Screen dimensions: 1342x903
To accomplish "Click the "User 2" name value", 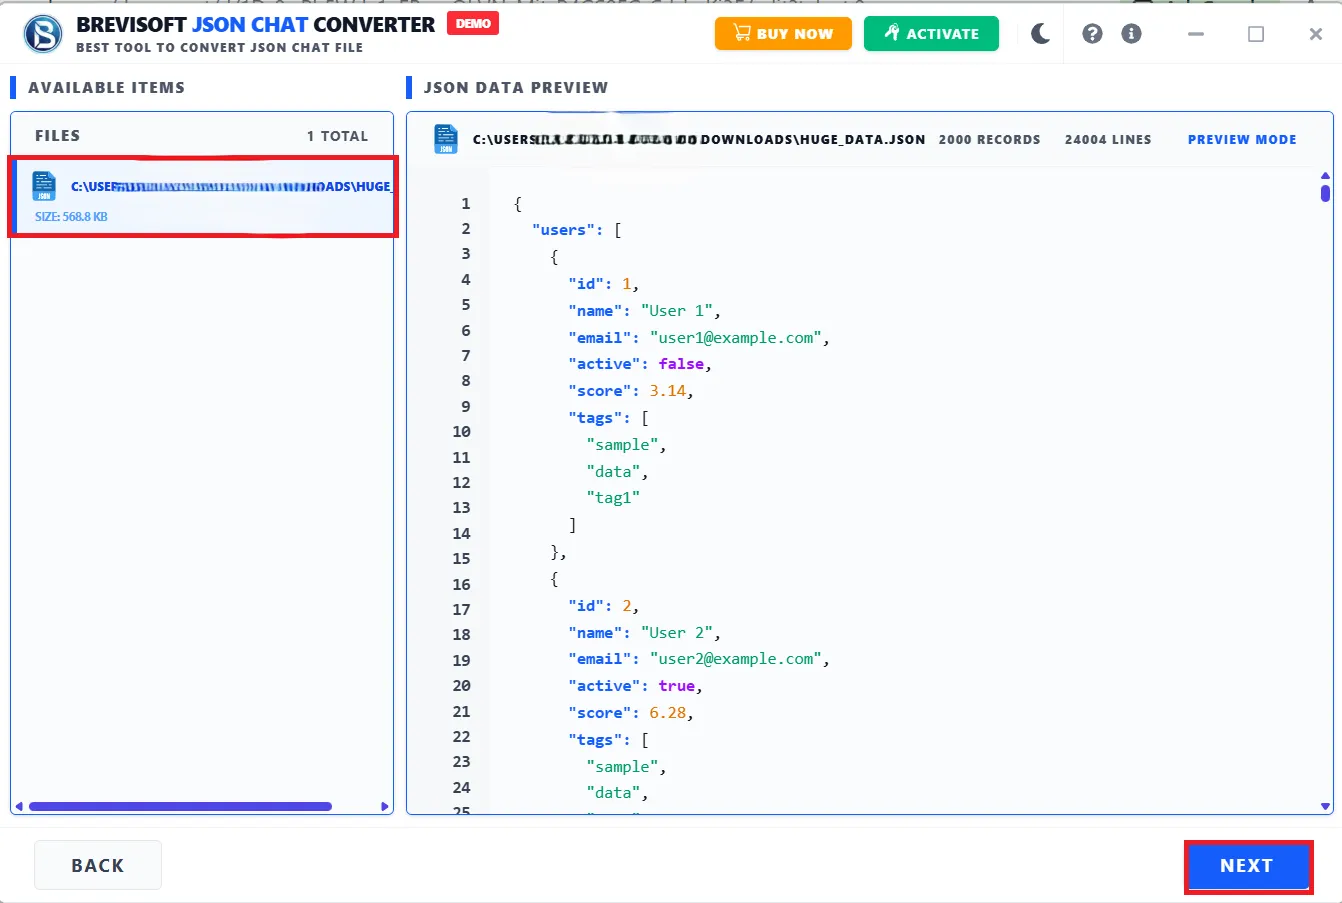I will (x=676, y=633).
